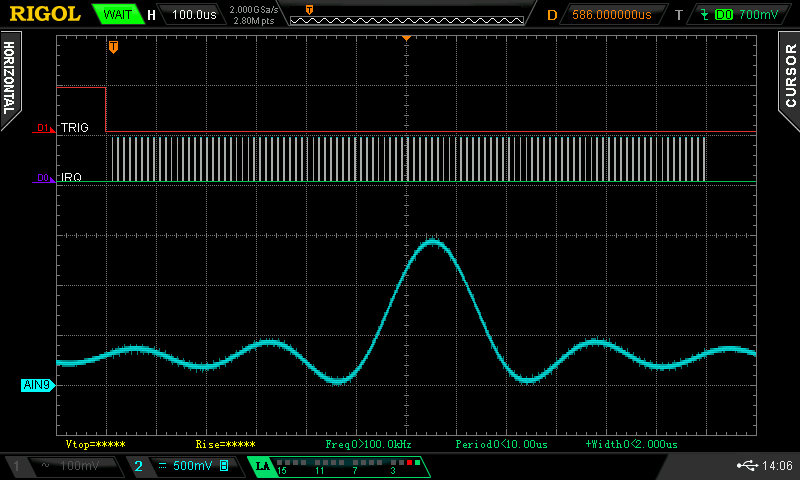
Task: Click the RIGOL logo
Action: (45, 14)
